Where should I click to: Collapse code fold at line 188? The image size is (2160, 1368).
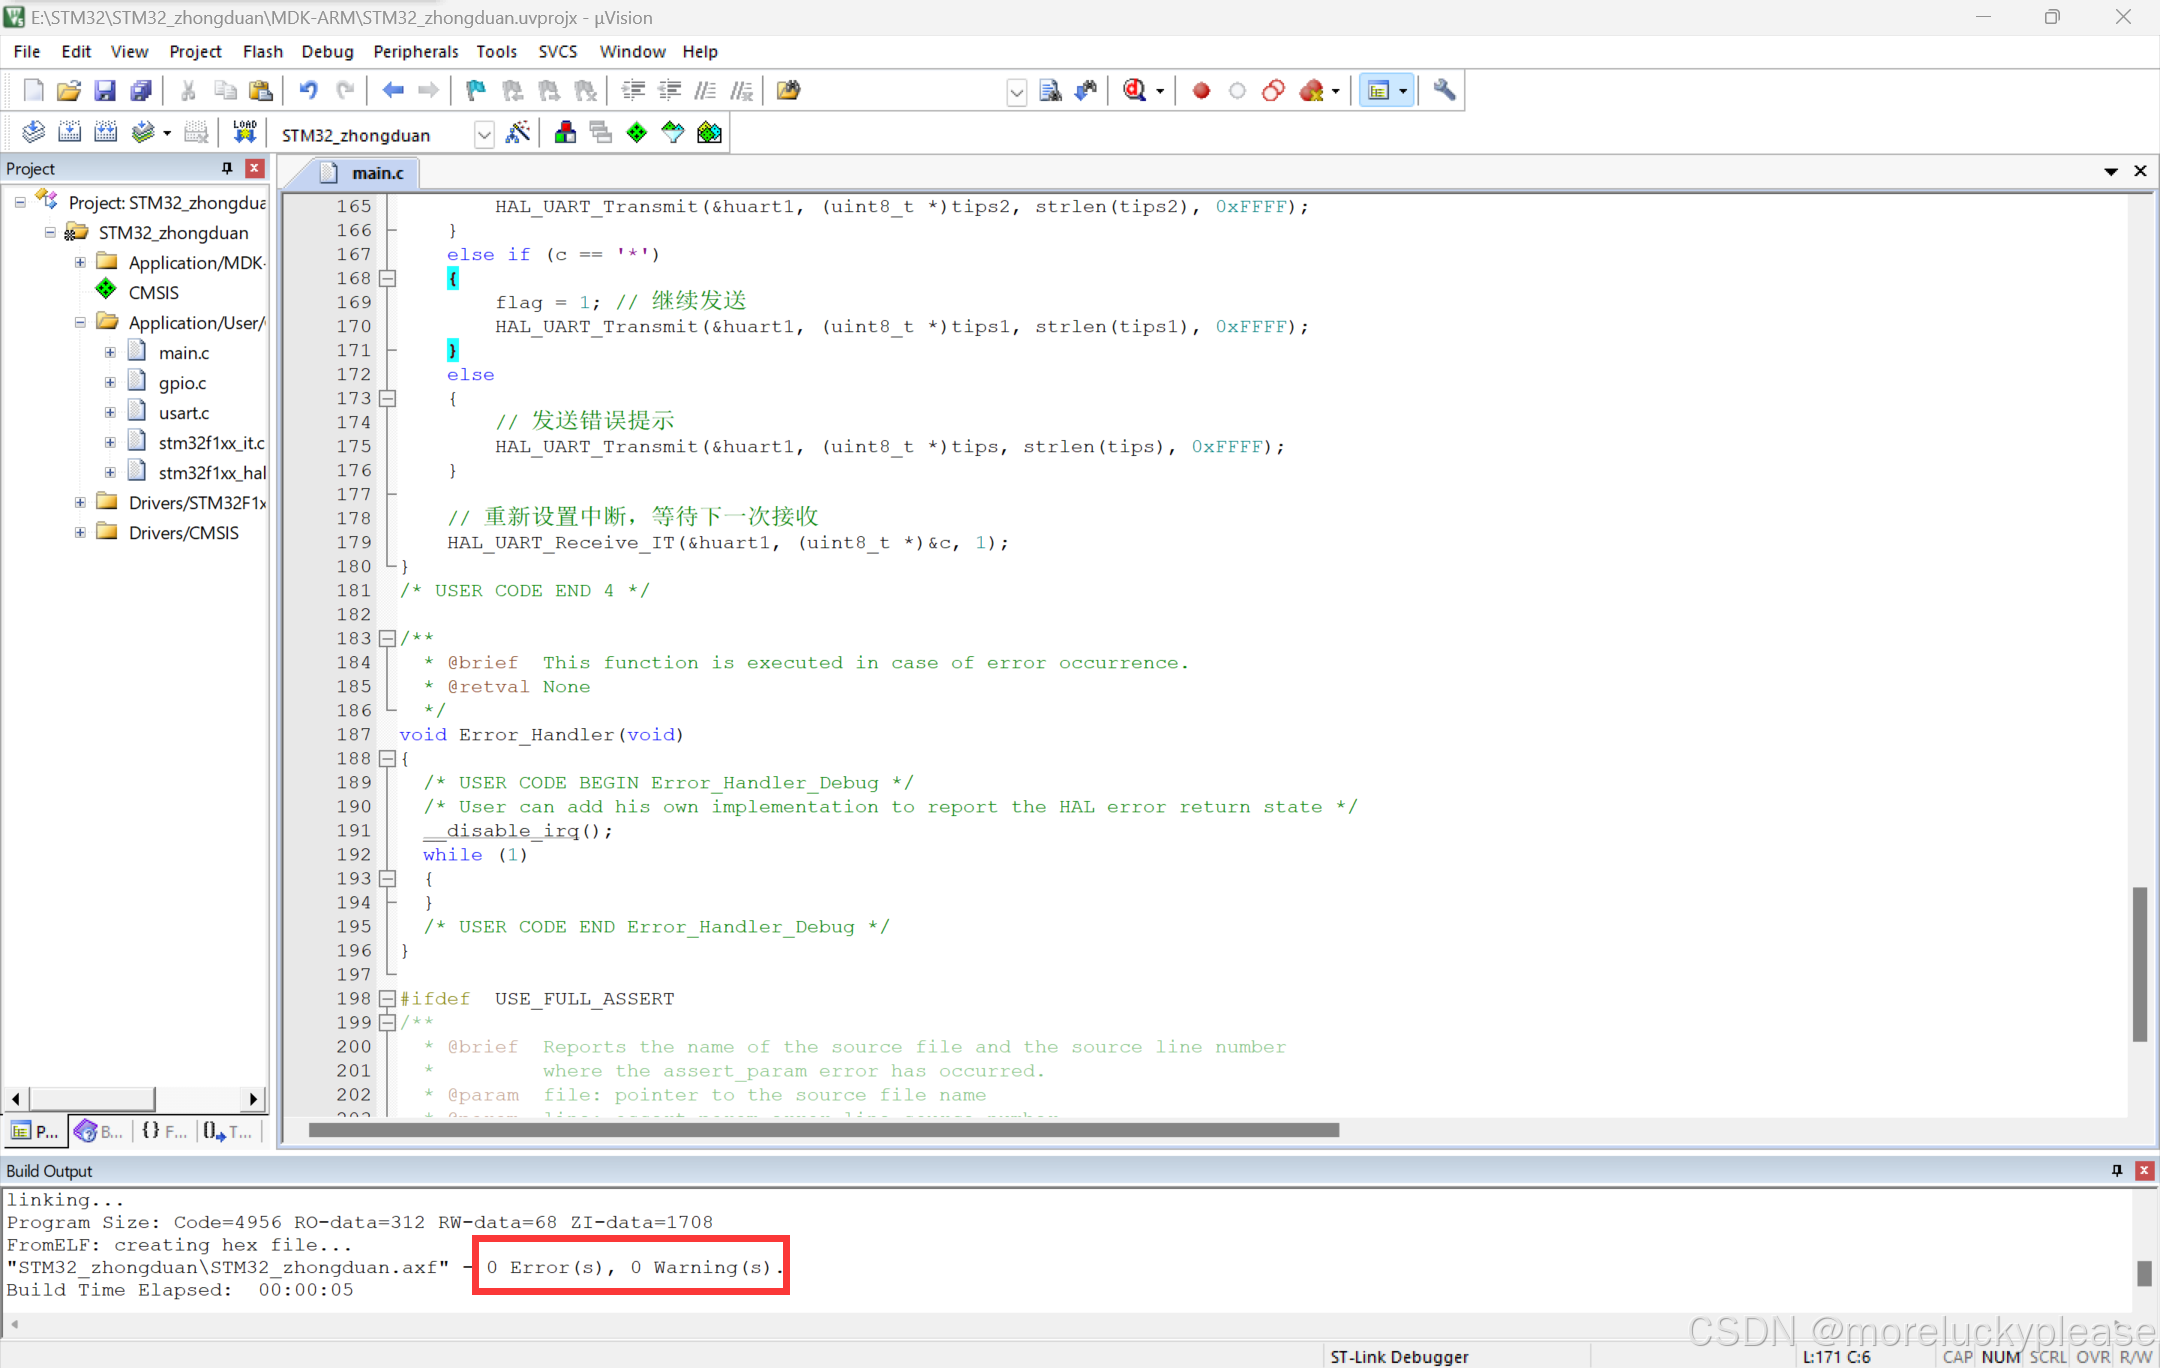click(387, 758)
